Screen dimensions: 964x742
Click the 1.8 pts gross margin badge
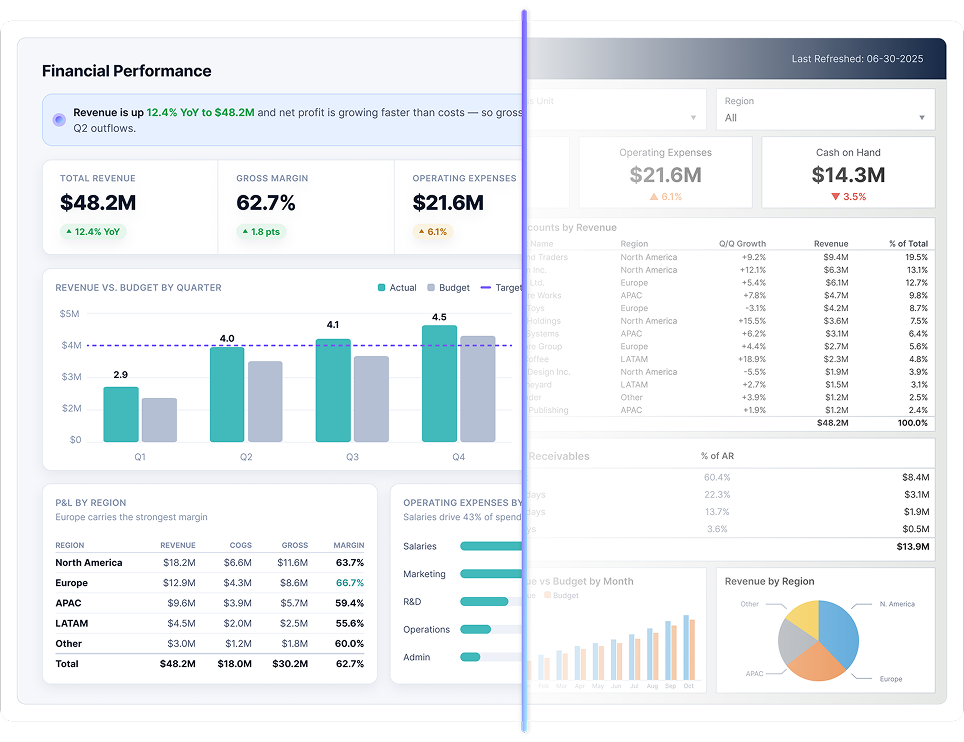[261, 232]
